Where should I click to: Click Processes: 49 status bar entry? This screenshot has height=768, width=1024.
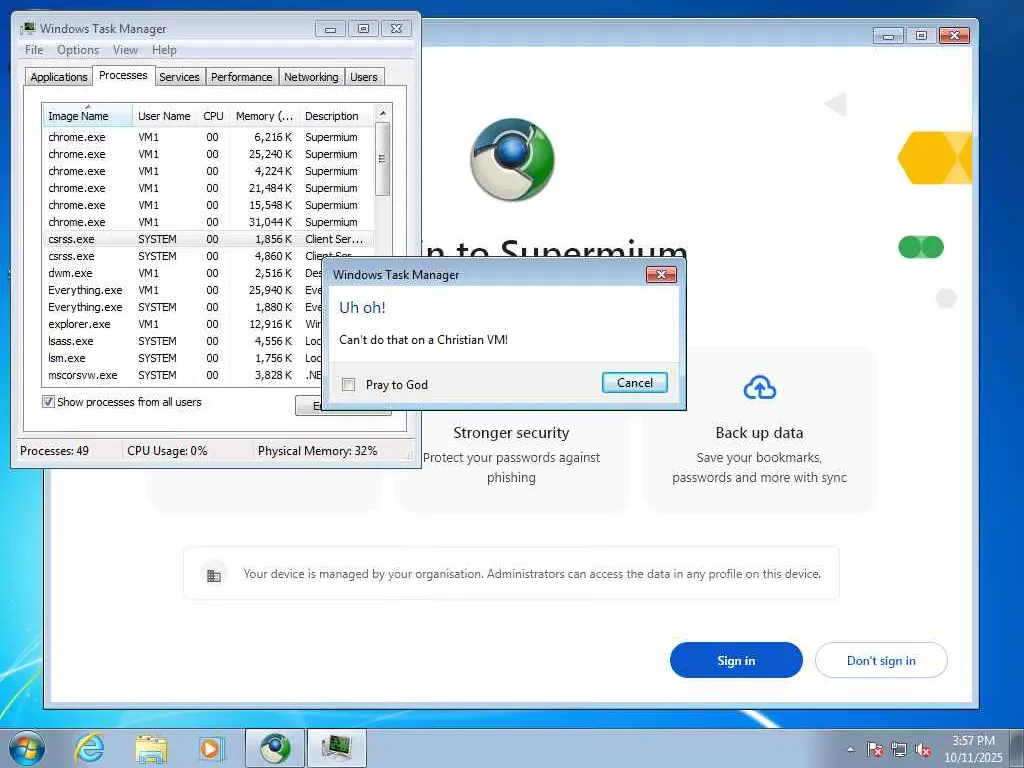[x=54, y=451]
